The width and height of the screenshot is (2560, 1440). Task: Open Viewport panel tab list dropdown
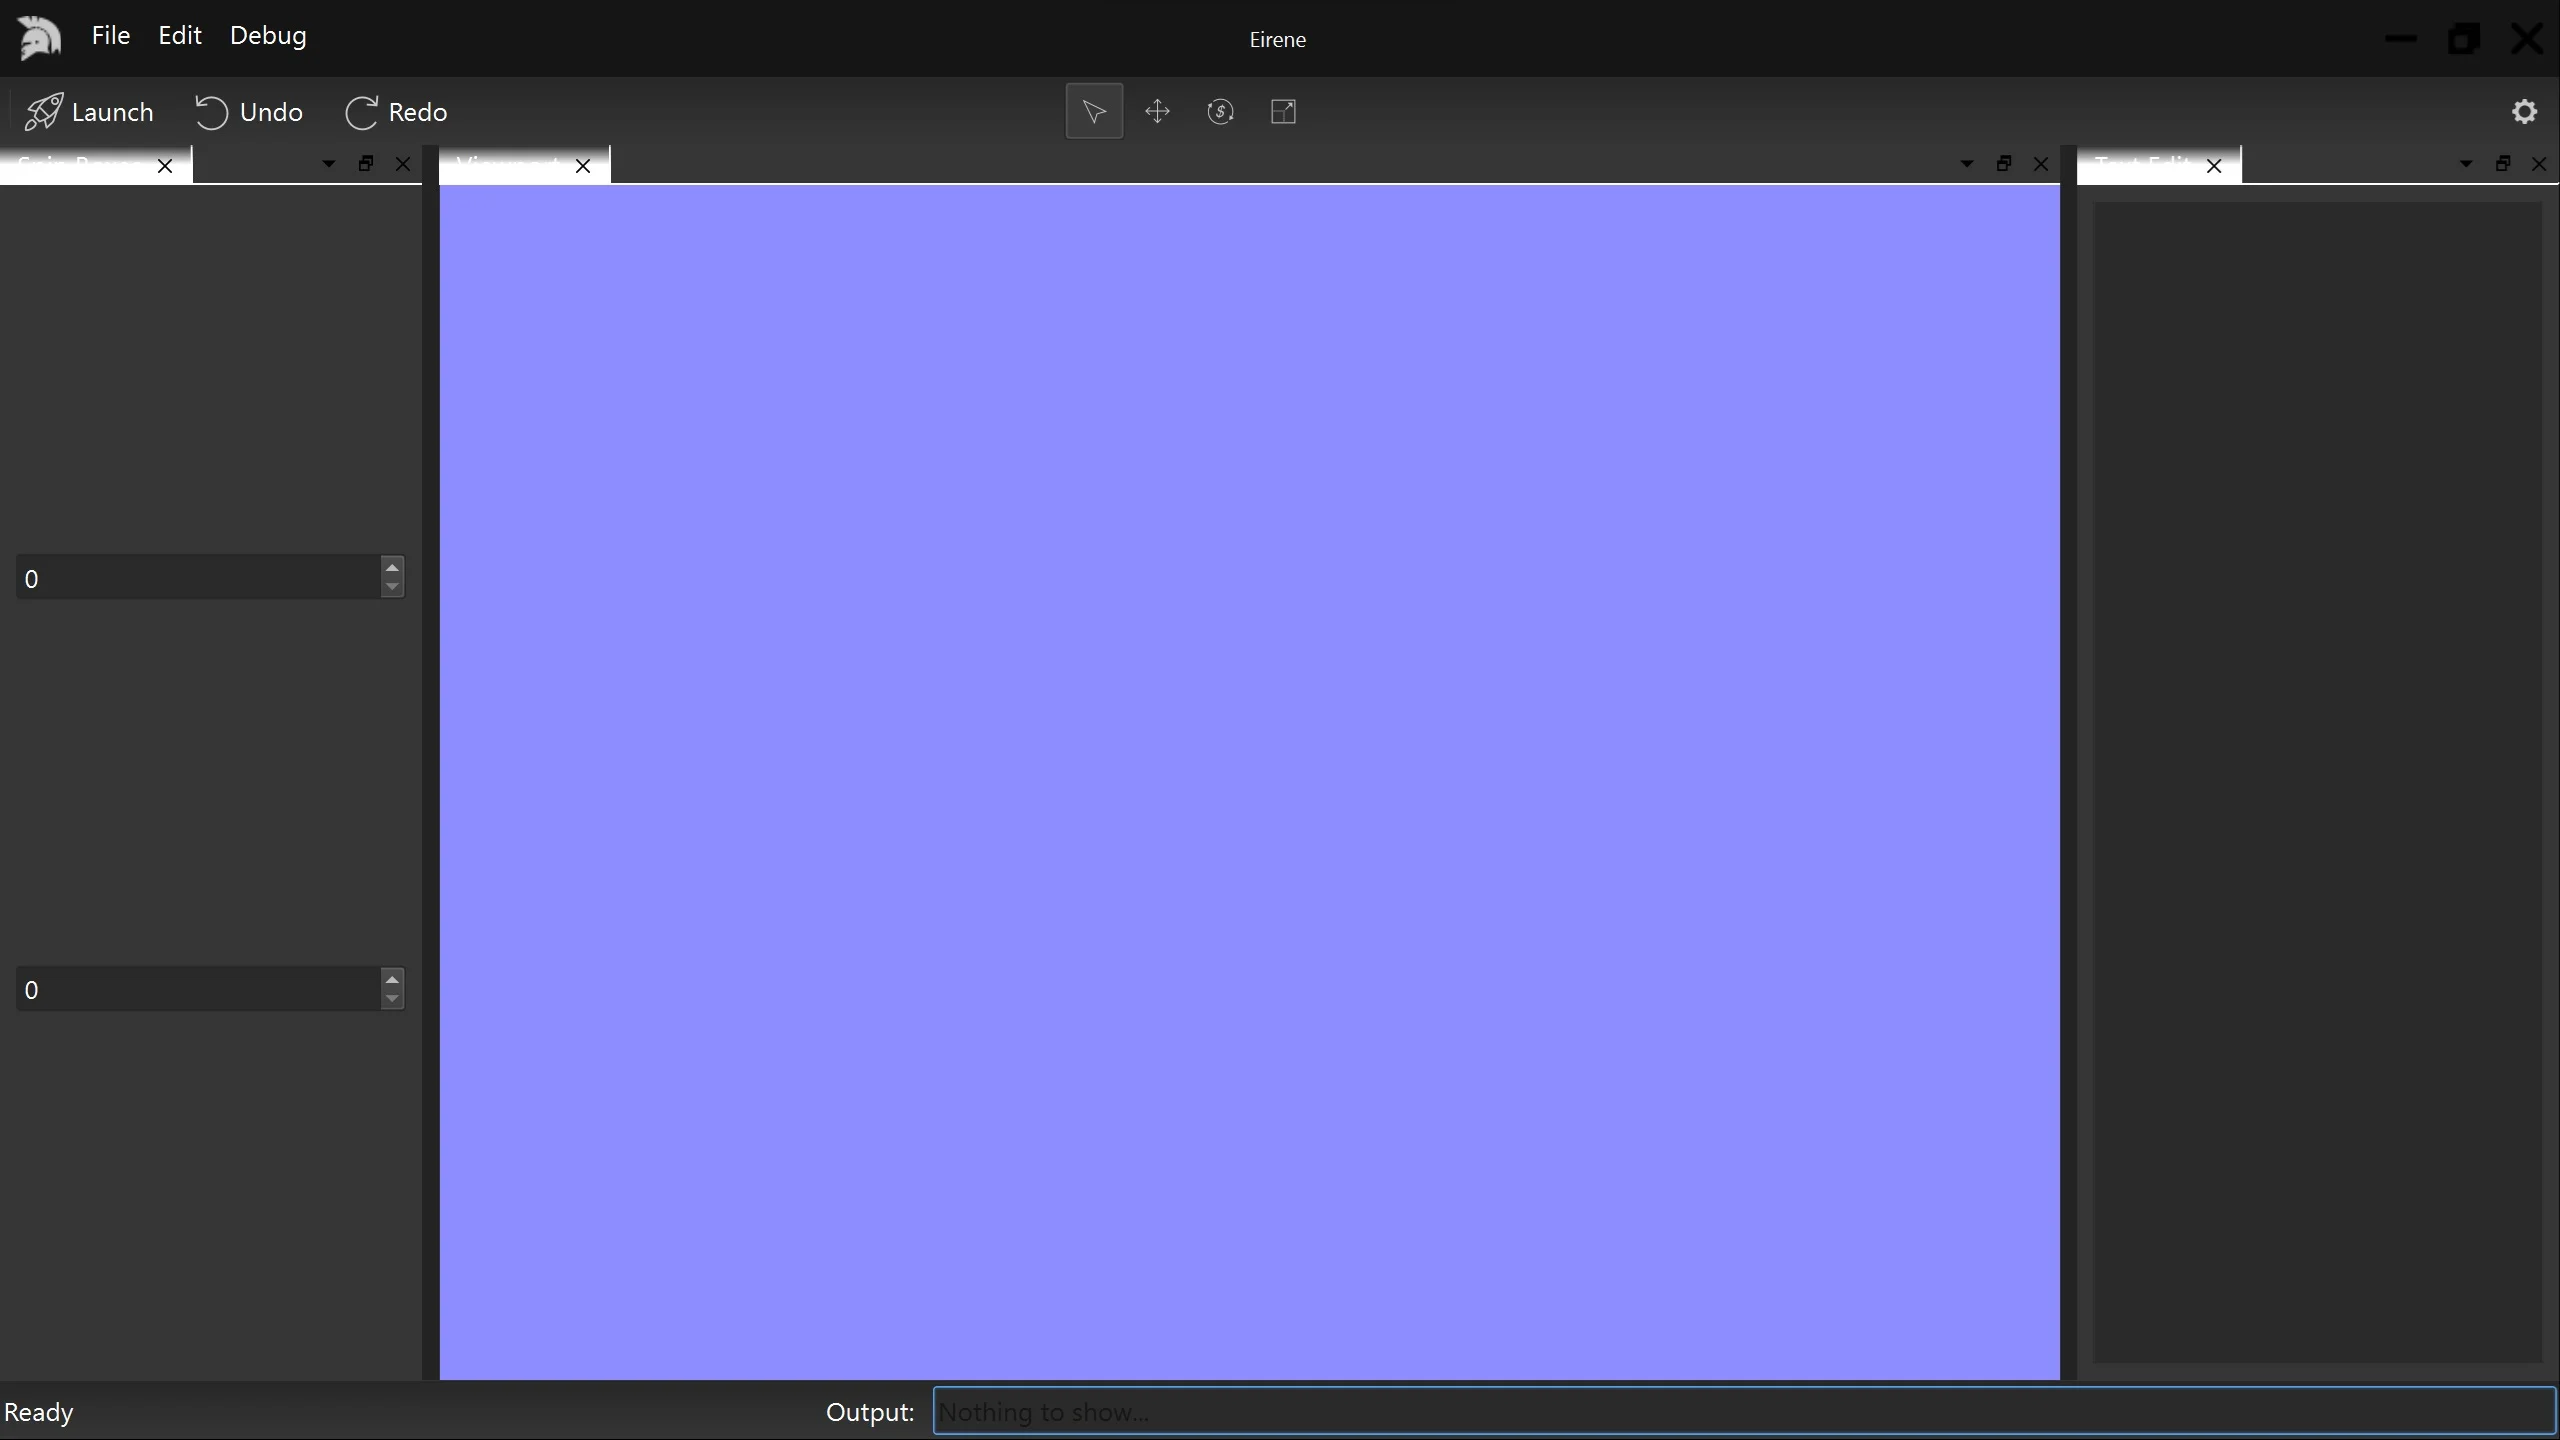[x=1966, y=164]
